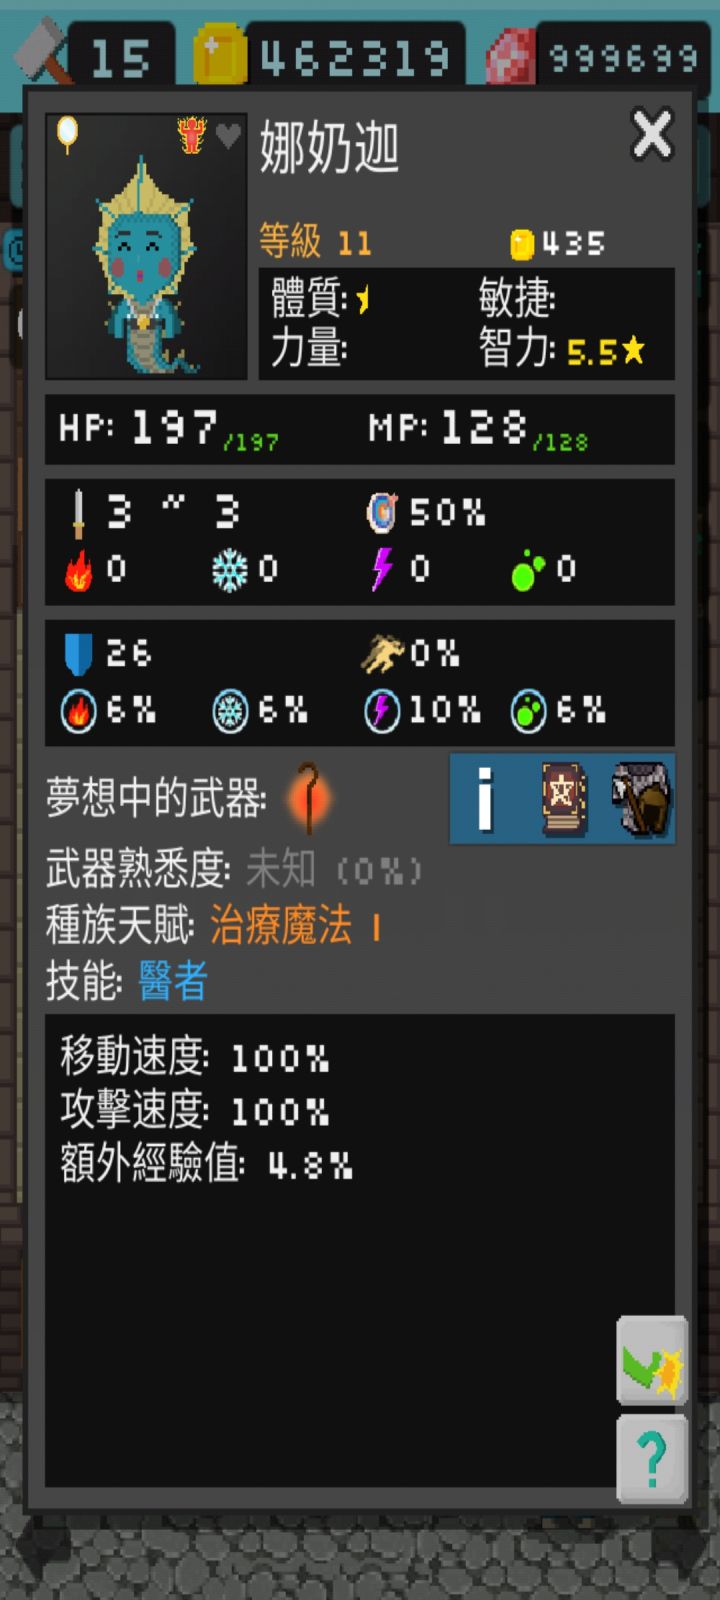The width and height of the screenshot is (720, 1600).
Task: Select the character portrait thumbnail
Action: pyautogui.click(x=146, y=246)
